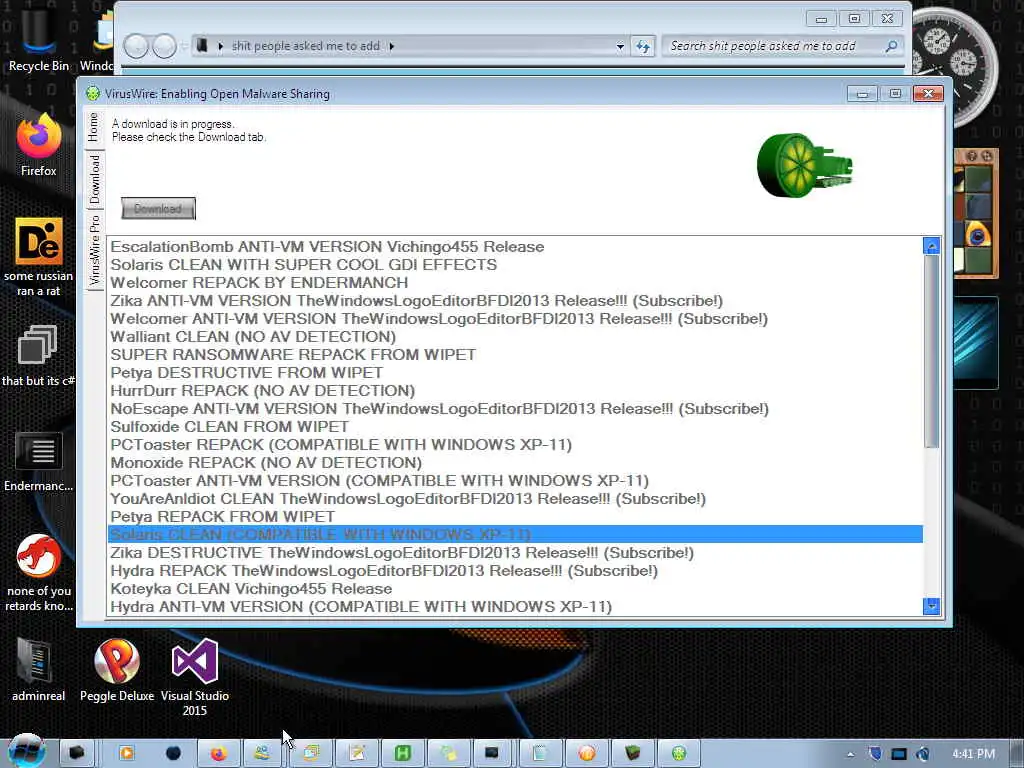The width and height of the screenshot is (1024, 768).
Task: Expand the arrow after 'shit people asked me to add'
Action: (392, 46)
